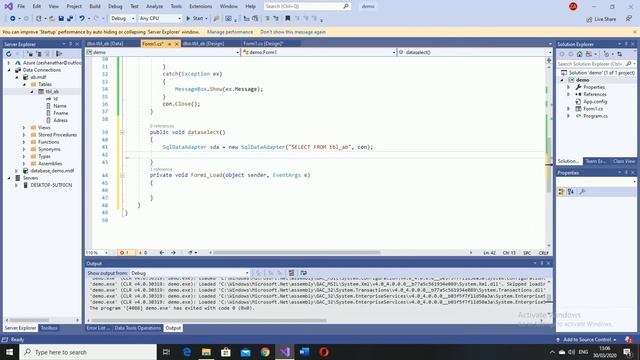Click the Live Share button

pyautogui.click(x=601, y=19)
